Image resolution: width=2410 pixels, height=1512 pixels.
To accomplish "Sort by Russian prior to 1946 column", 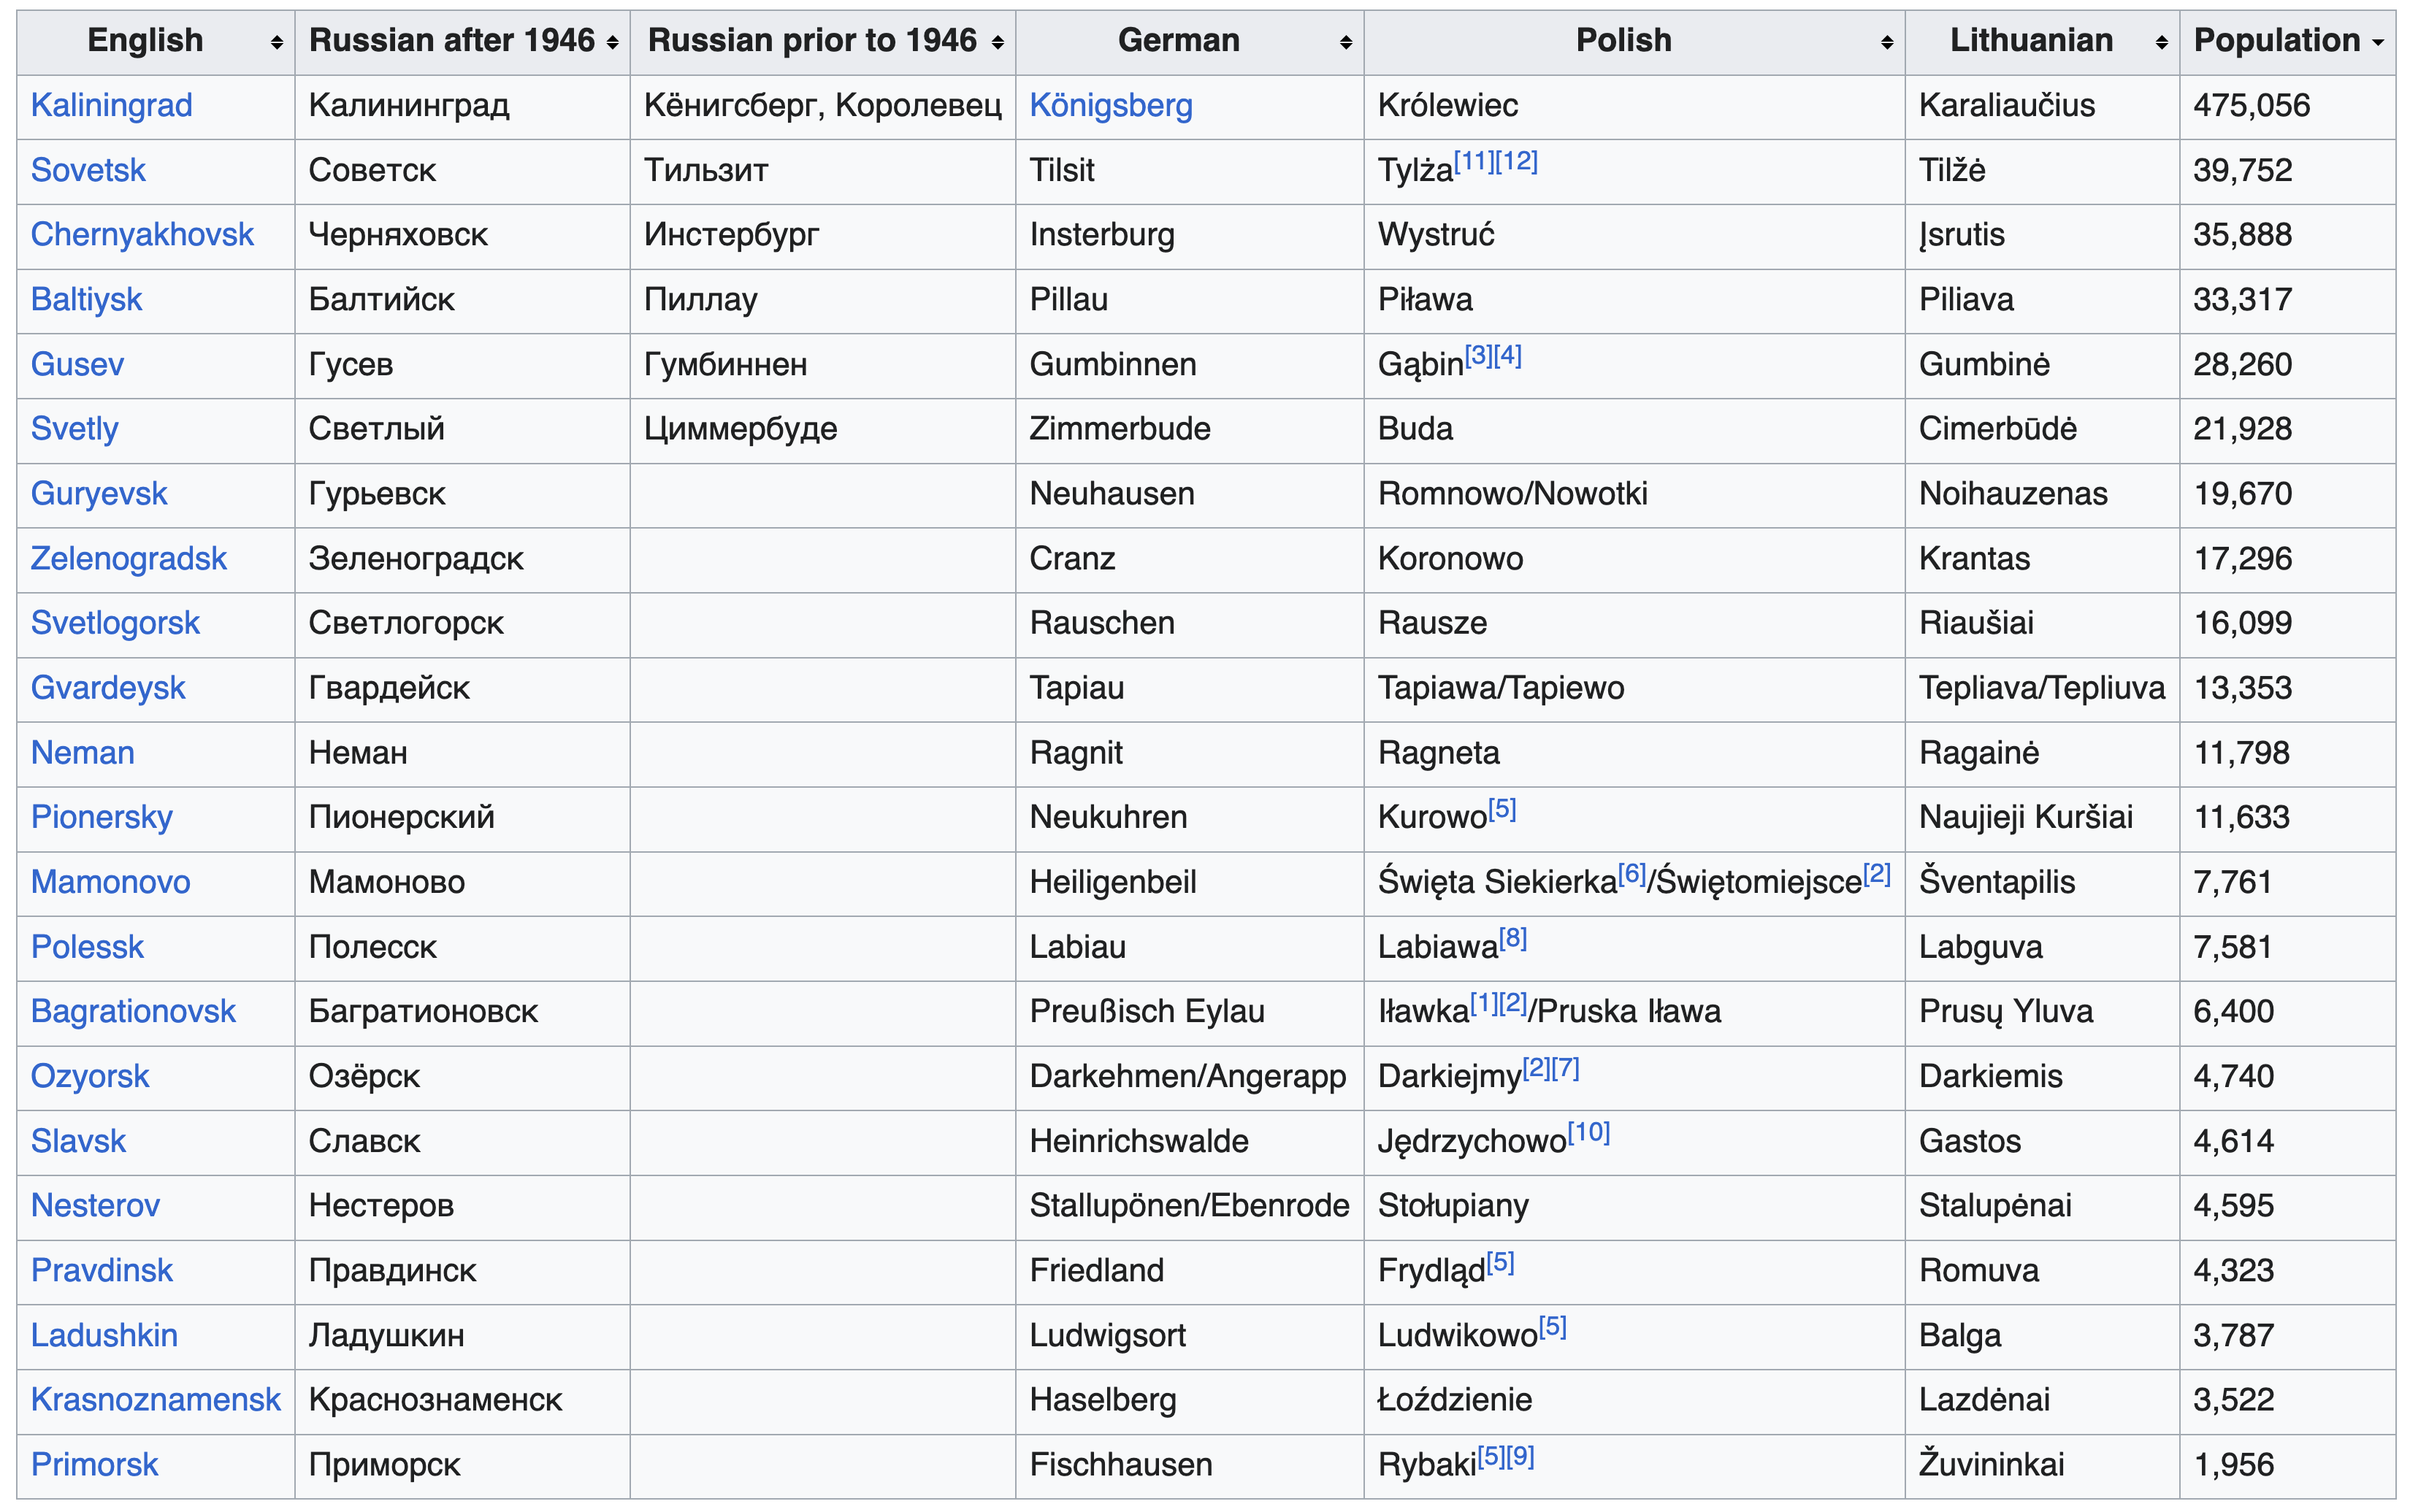I will (x=997, y=42).
